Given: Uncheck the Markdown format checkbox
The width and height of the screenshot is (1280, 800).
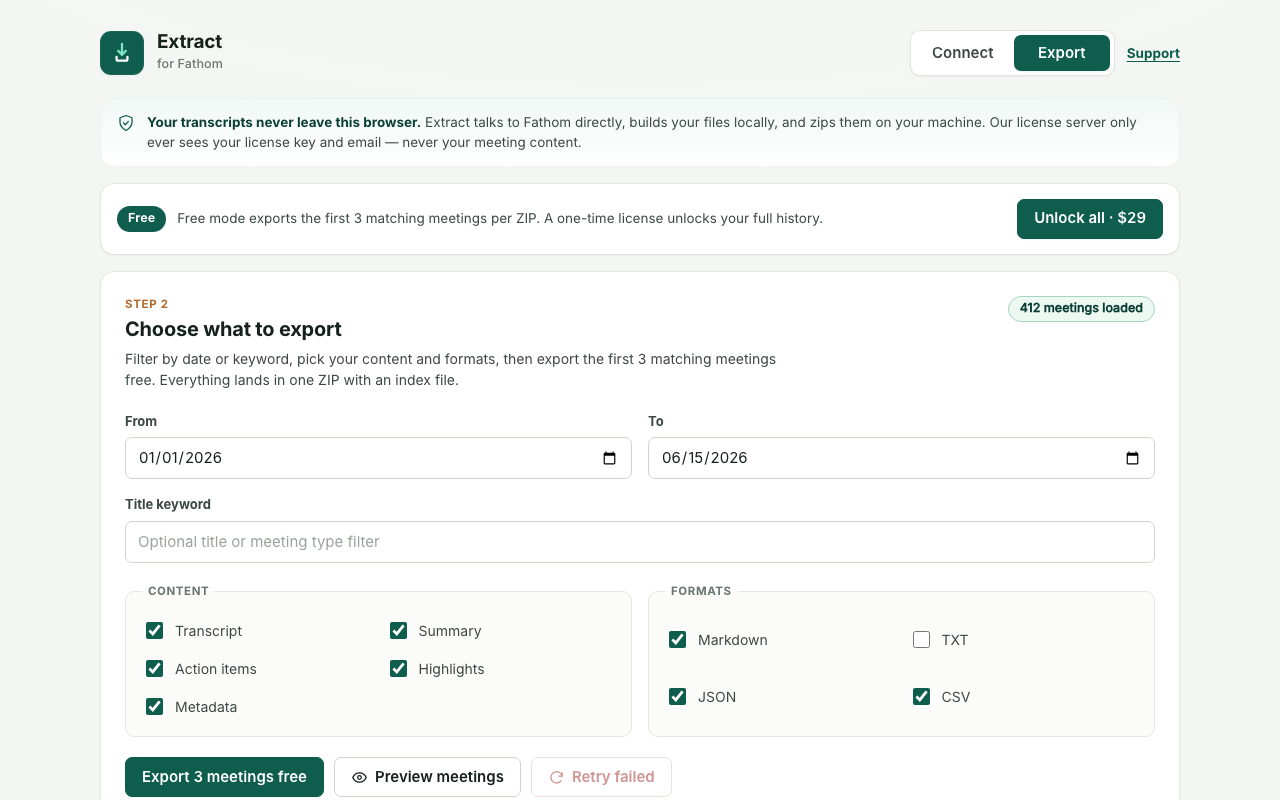Looking at the screenshot, I should pos(678,640).
